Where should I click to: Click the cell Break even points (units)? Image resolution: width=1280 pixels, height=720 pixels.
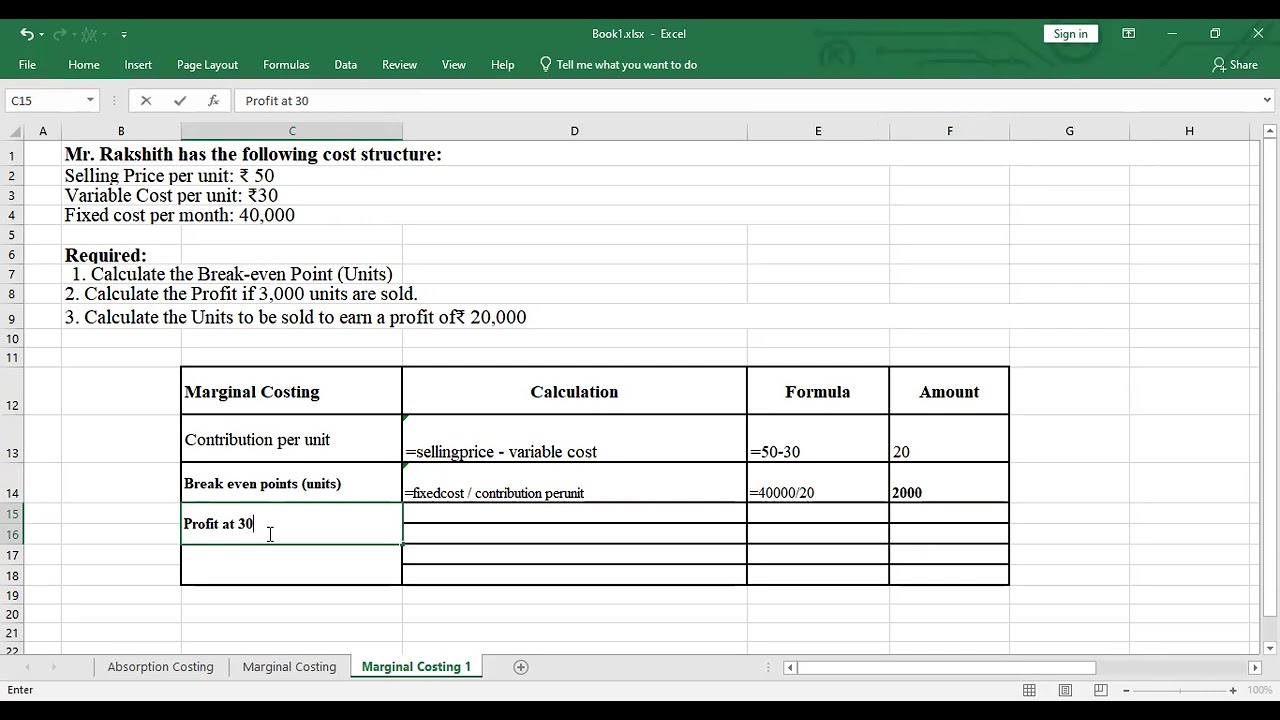[x=291, y=483]
